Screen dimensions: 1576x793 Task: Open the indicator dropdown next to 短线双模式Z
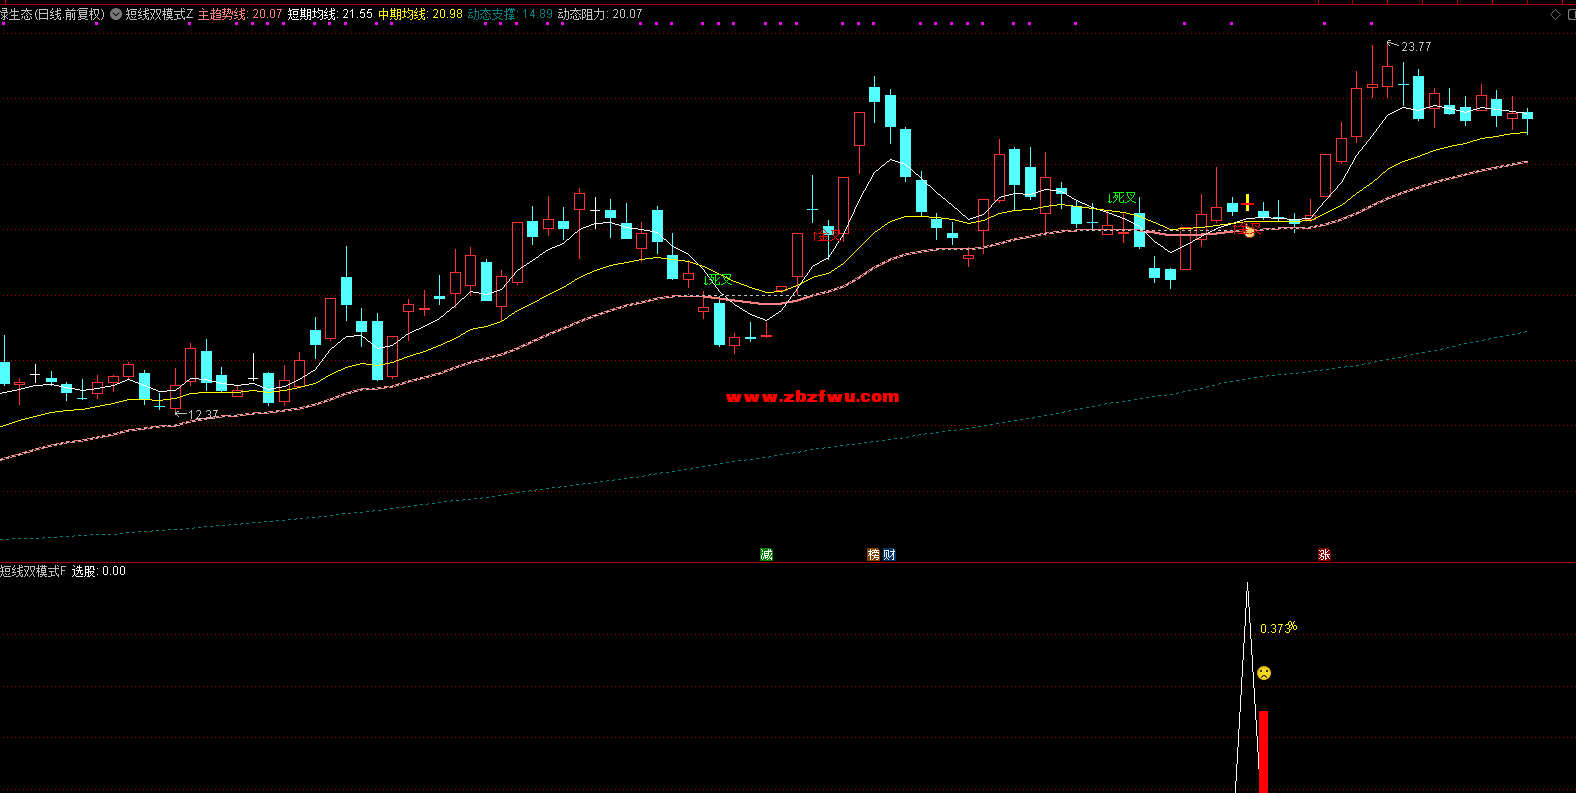[x=116, y=14]
